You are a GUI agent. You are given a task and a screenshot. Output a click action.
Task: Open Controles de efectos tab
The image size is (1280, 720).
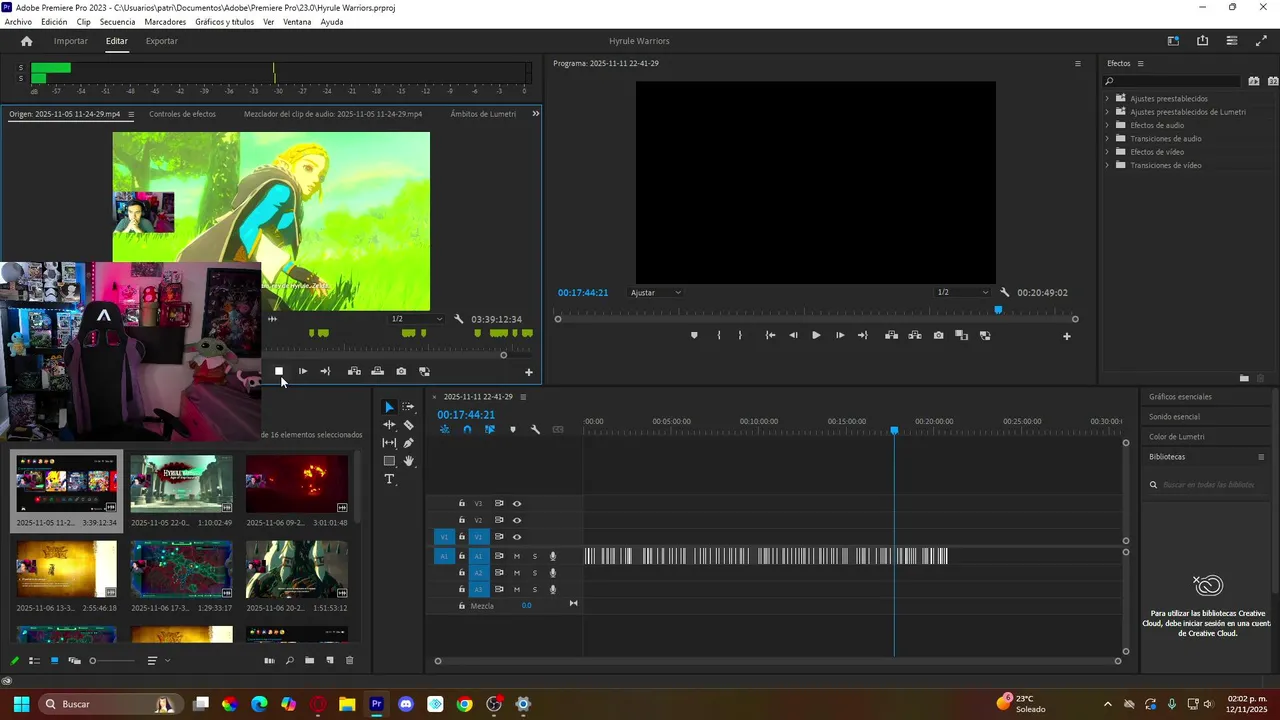(x=182, y=114)
